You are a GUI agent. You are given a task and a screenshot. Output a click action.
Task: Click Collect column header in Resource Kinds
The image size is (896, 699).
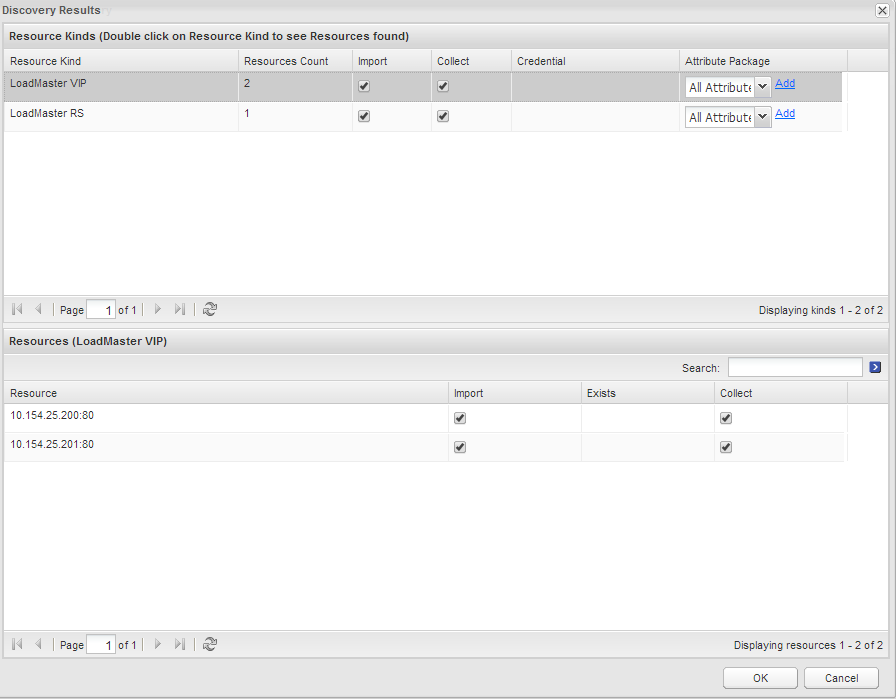coord(471,61)
